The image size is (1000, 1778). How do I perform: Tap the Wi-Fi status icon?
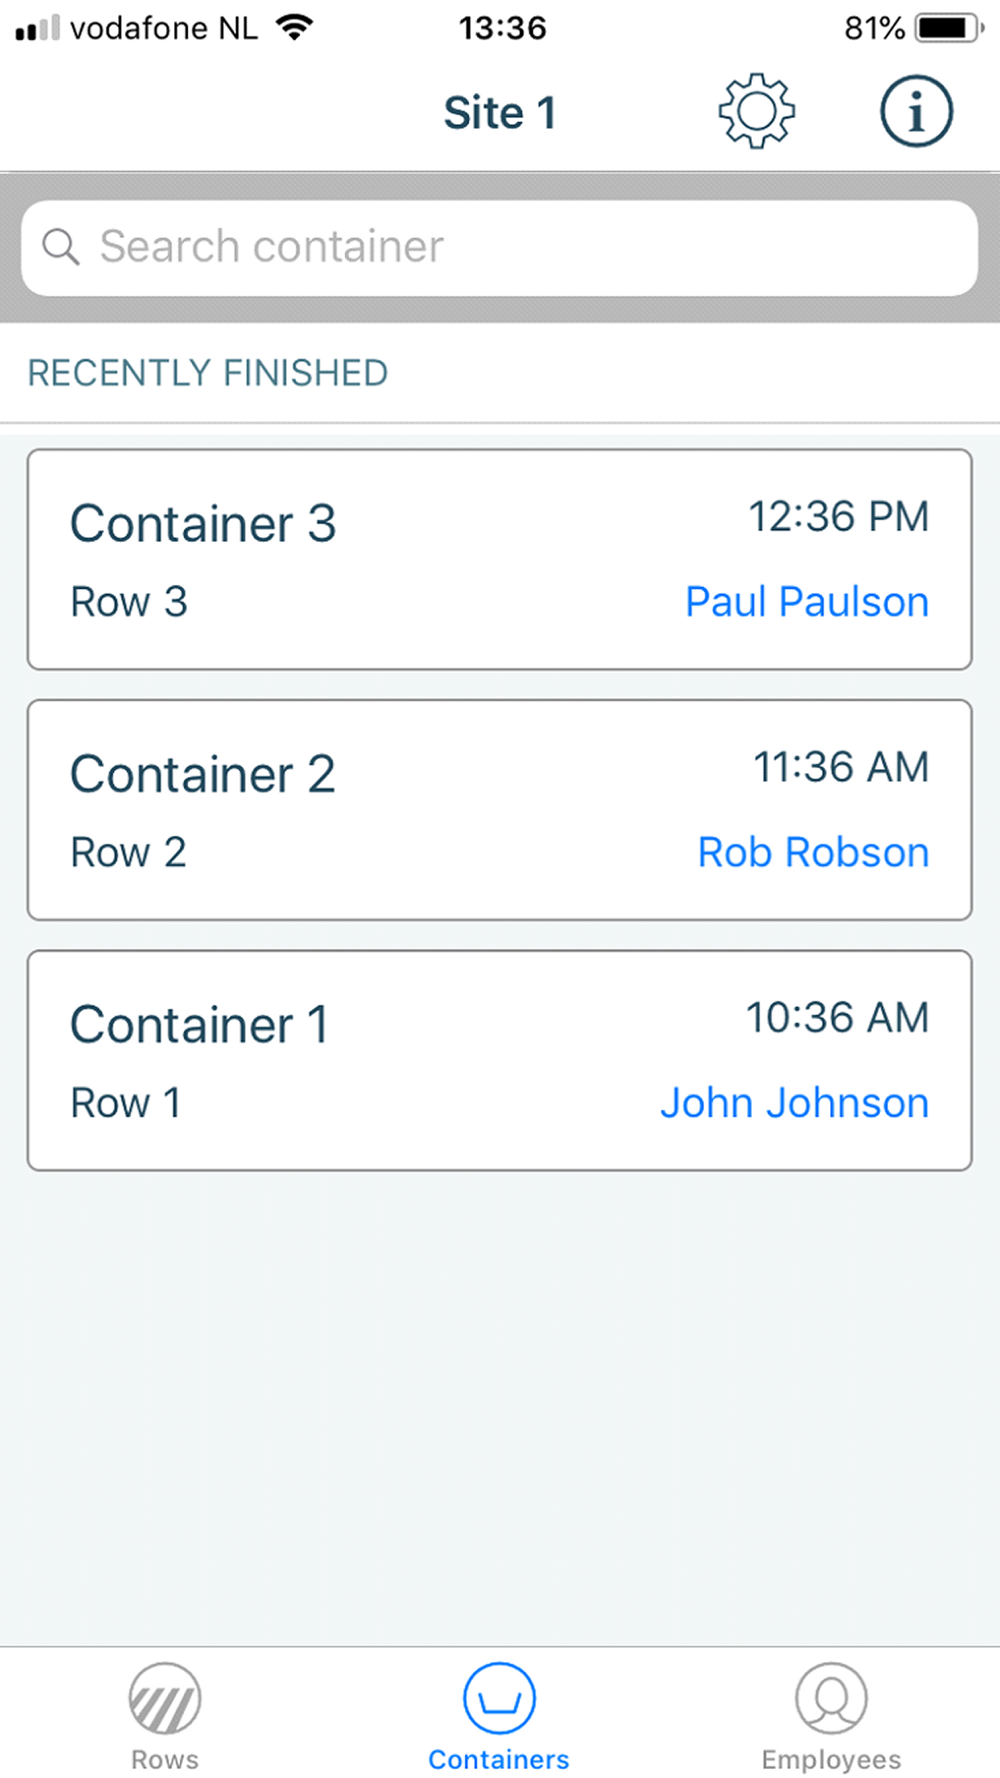click(294, 27)
